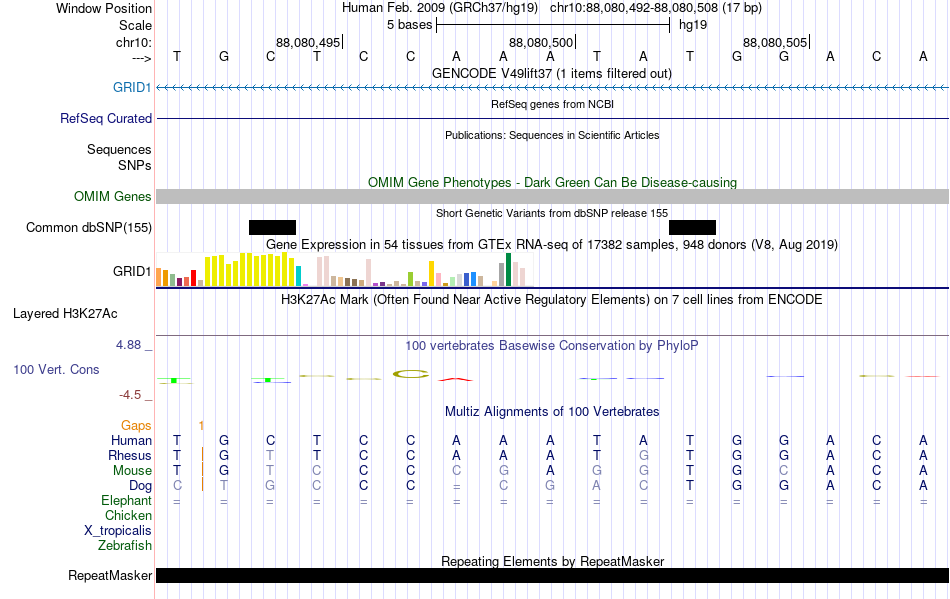Screen dimensions: 950x599
Task: Click the Multiz Alignments of 100 Vertebrates title
Action: [552, 412]
